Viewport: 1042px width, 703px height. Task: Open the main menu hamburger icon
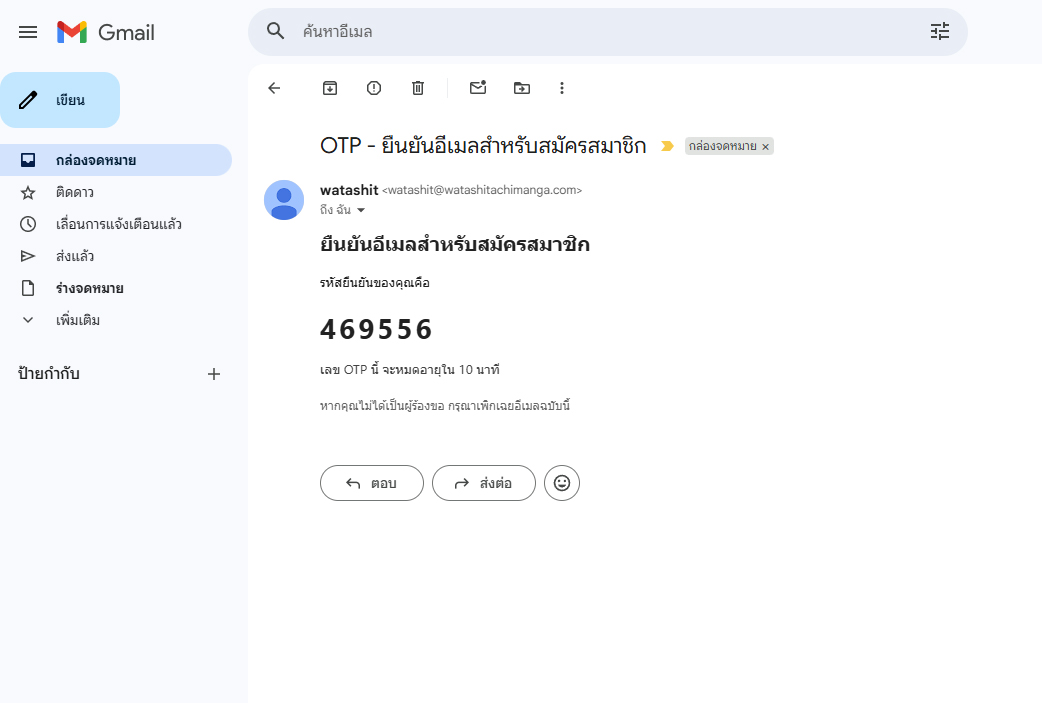pos(28,32)
